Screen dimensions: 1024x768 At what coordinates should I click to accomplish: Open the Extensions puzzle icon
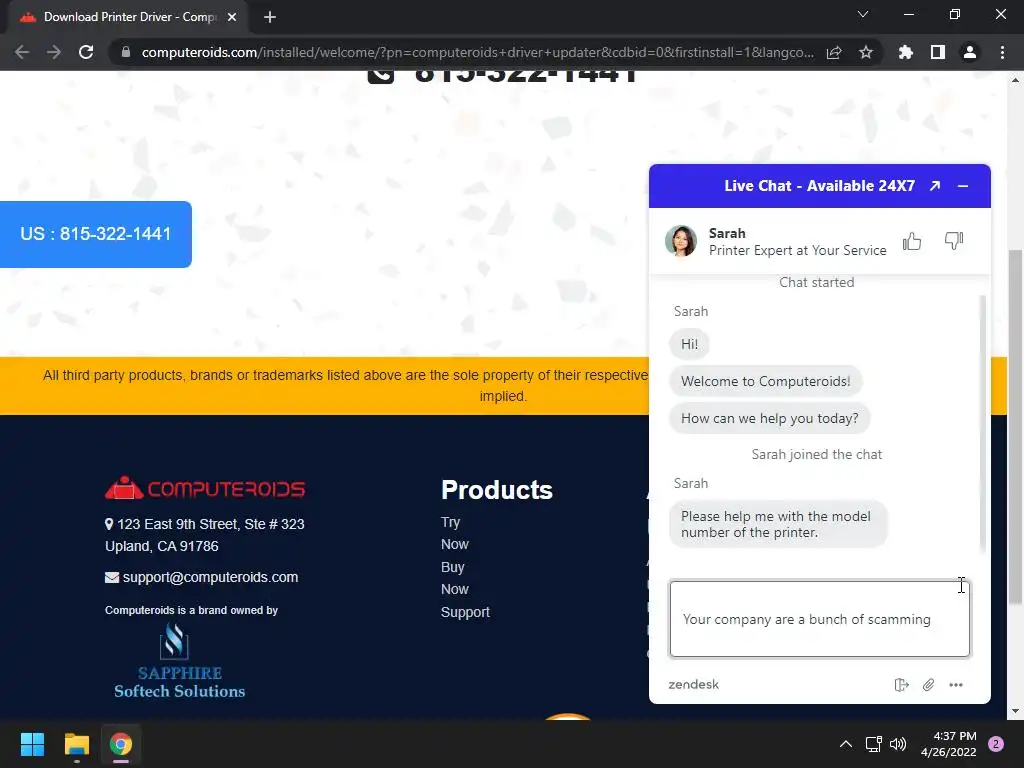click(x=906, y=52)
